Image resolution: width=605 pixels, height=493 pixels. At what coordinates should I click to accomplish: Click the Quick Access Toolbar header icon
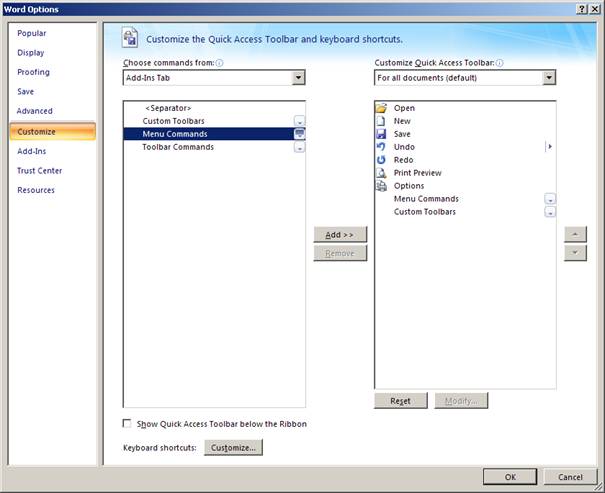[x=130, y=37]
